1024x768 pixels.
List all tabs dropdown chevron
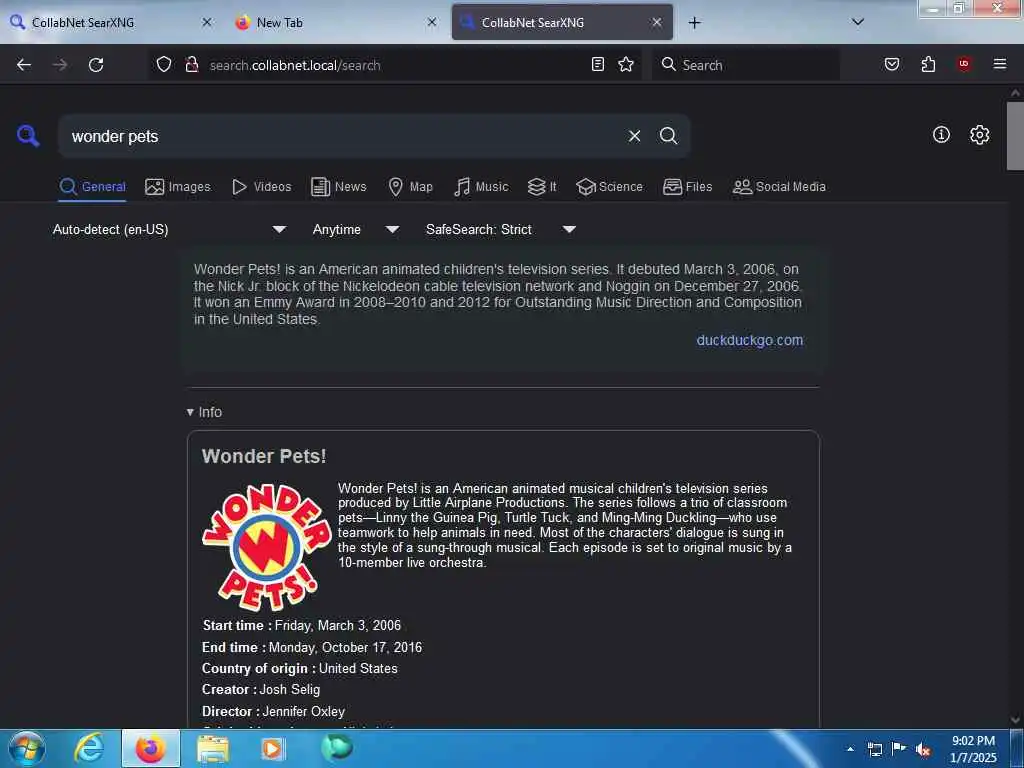tap(858, 22)
